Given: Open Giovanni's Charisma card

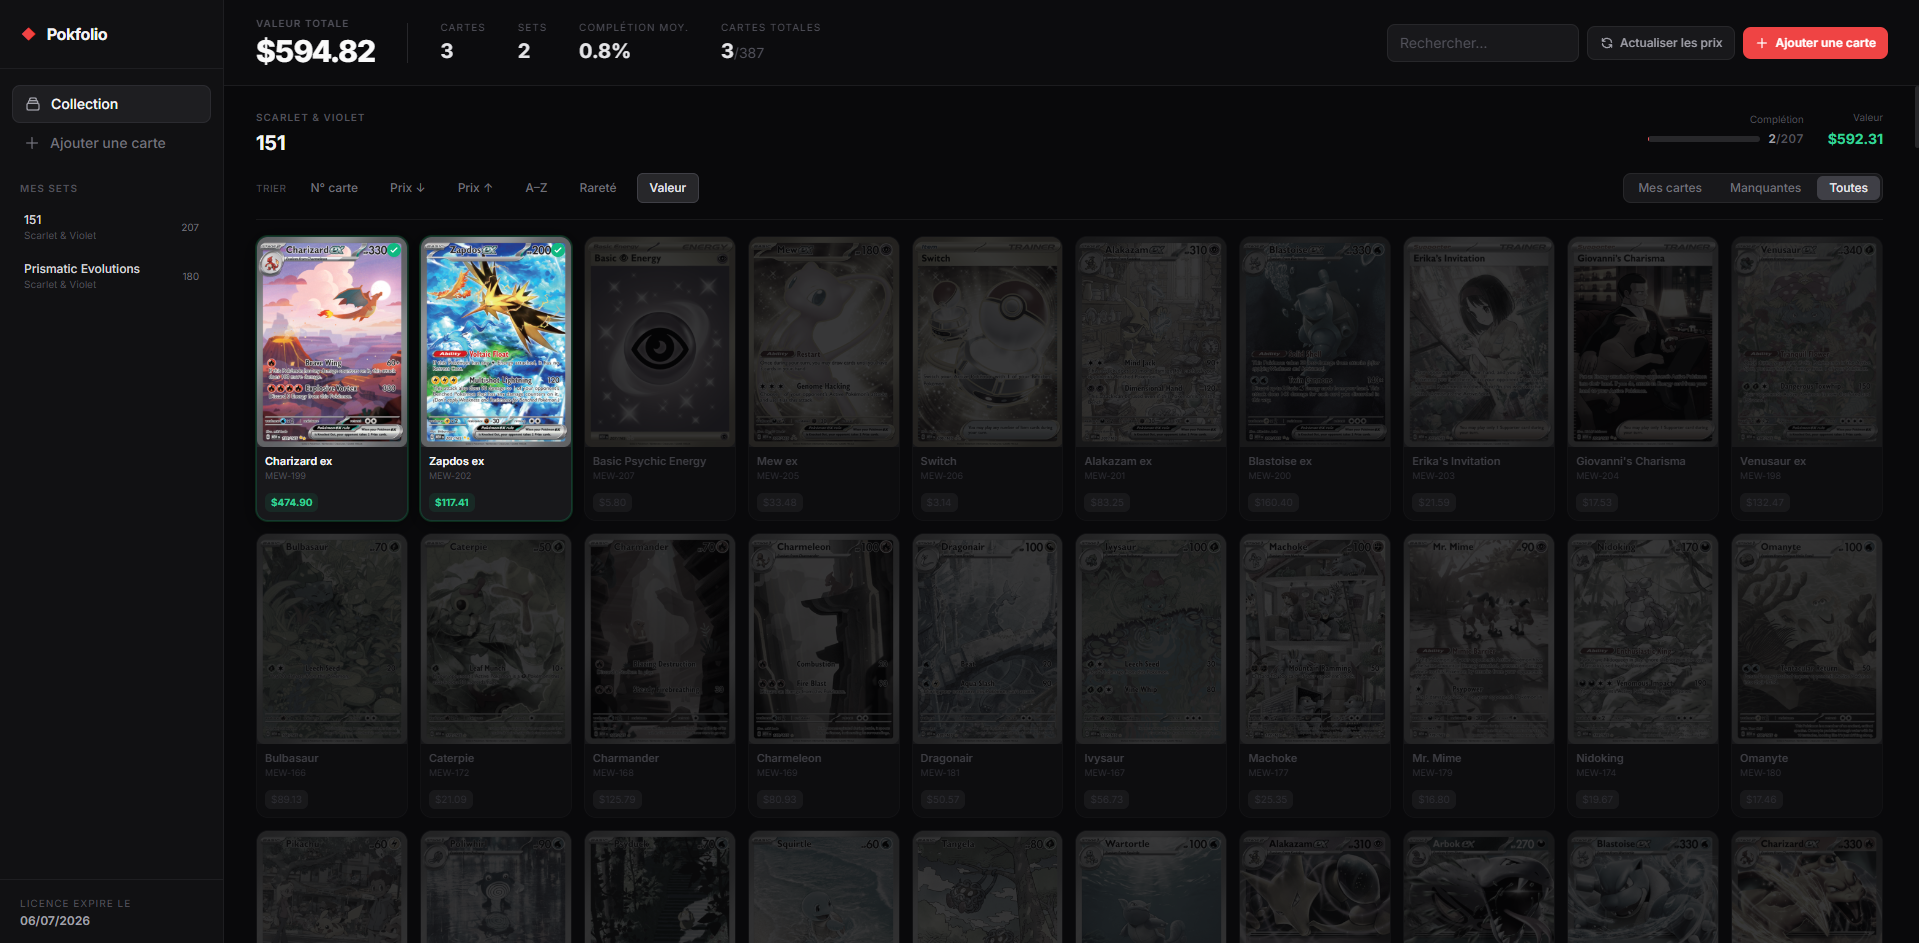Looking at the screenshot, I should tap(1643, 379).
